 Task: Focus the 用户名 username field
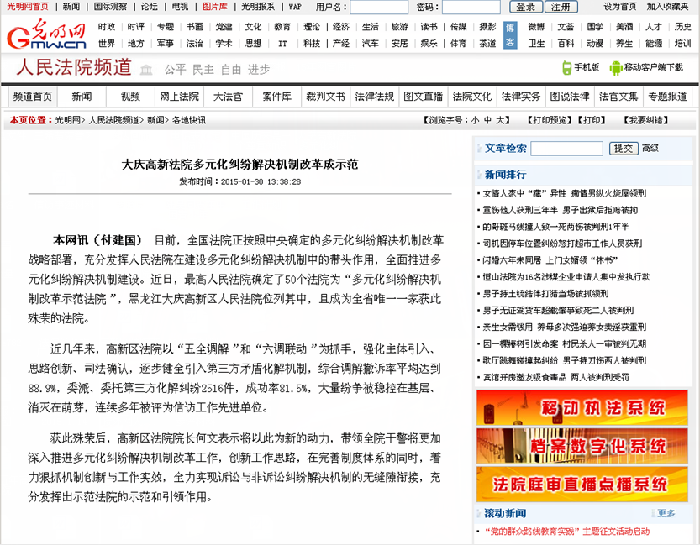(379, 7)
